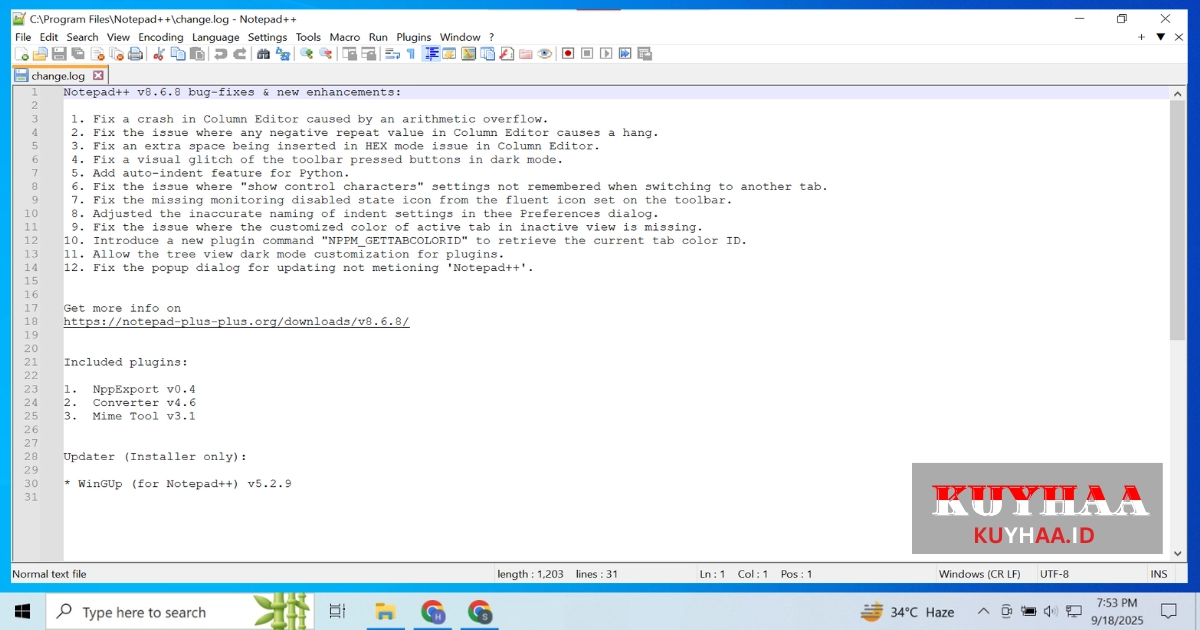Open the Macro menu
Image resolution: width=1200 pixels, height=630 pixels.
[345, 37]
